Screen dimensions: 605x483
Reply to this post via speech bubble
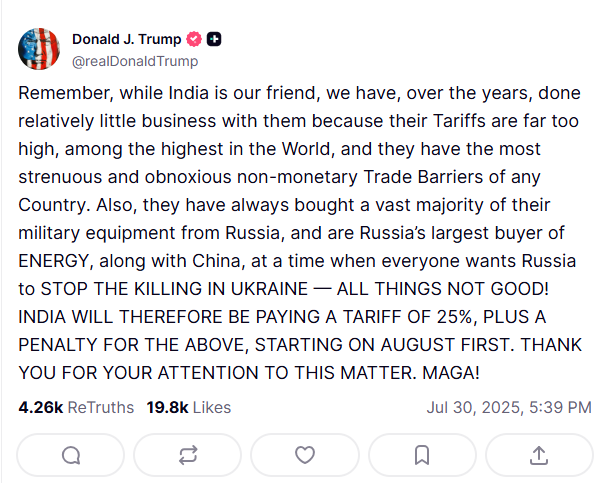coord(71,455)
